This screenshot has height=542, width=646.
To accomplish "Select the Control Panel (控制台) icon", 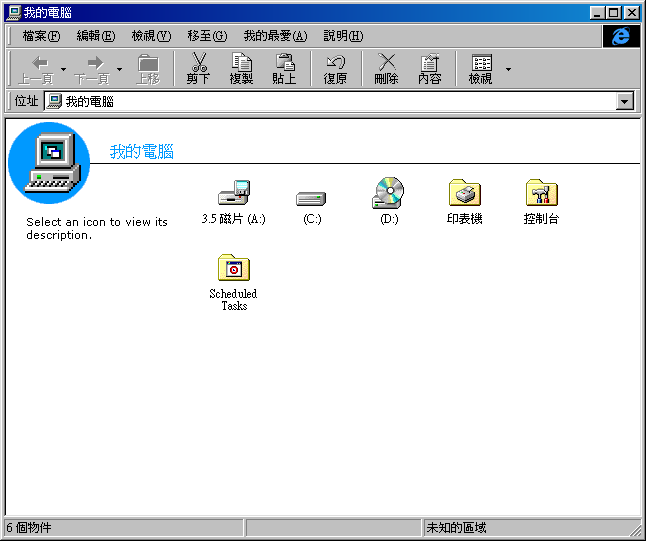I will click(541, 192).
